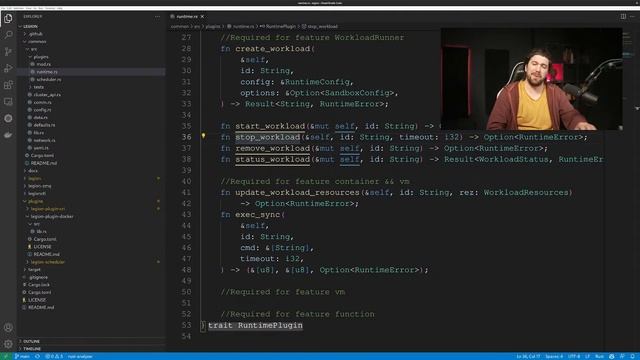The width and height of the screenshot is (640, 360).
Task: Click the main branch in status bar
Action: [22, 356]
